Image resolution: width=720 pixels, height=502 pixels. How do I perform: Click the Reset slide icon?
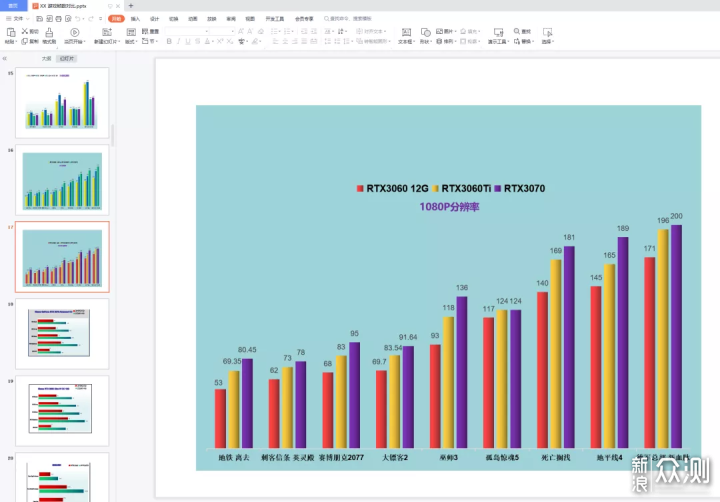(x=145, y=31)
